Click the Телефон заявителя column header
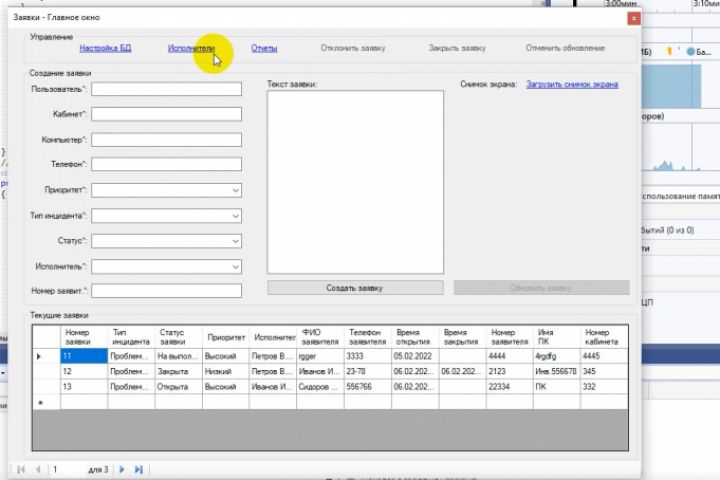720x480 pixels. [x=368, y=337]
